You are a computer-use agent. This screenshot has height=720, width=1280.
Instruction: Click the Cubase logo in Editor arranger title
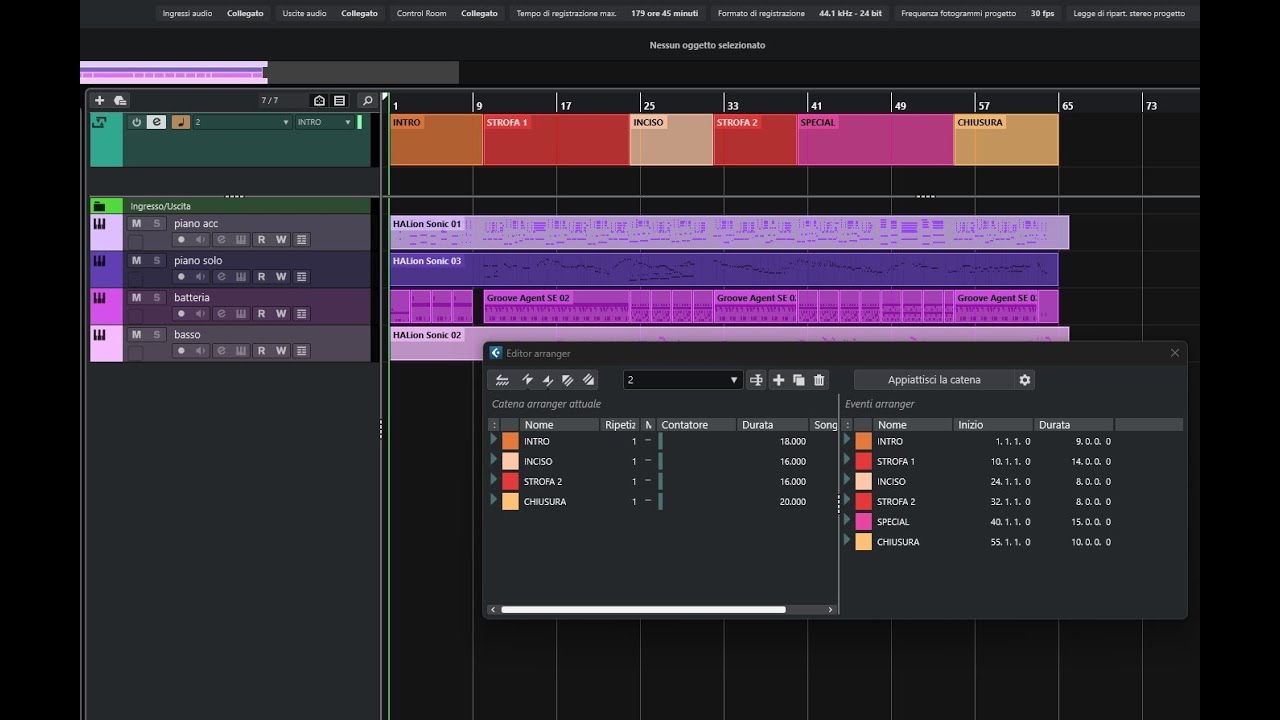[495, 353]
